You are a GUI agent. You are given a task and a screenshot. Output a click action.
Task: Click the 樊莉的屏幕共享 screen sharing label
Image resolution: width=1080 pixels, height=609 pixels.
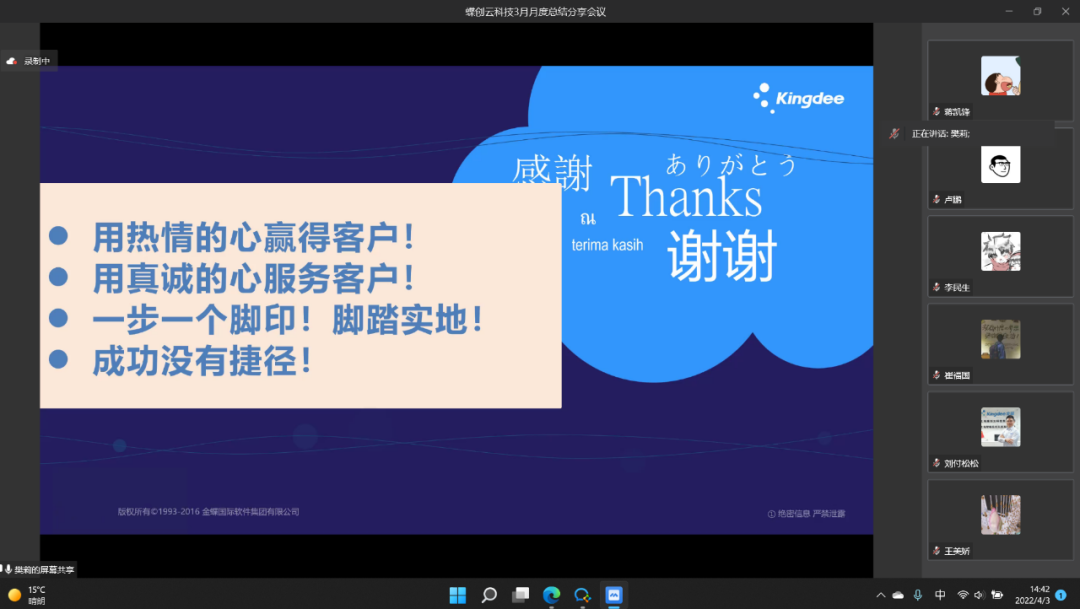[x=45, y=570]
